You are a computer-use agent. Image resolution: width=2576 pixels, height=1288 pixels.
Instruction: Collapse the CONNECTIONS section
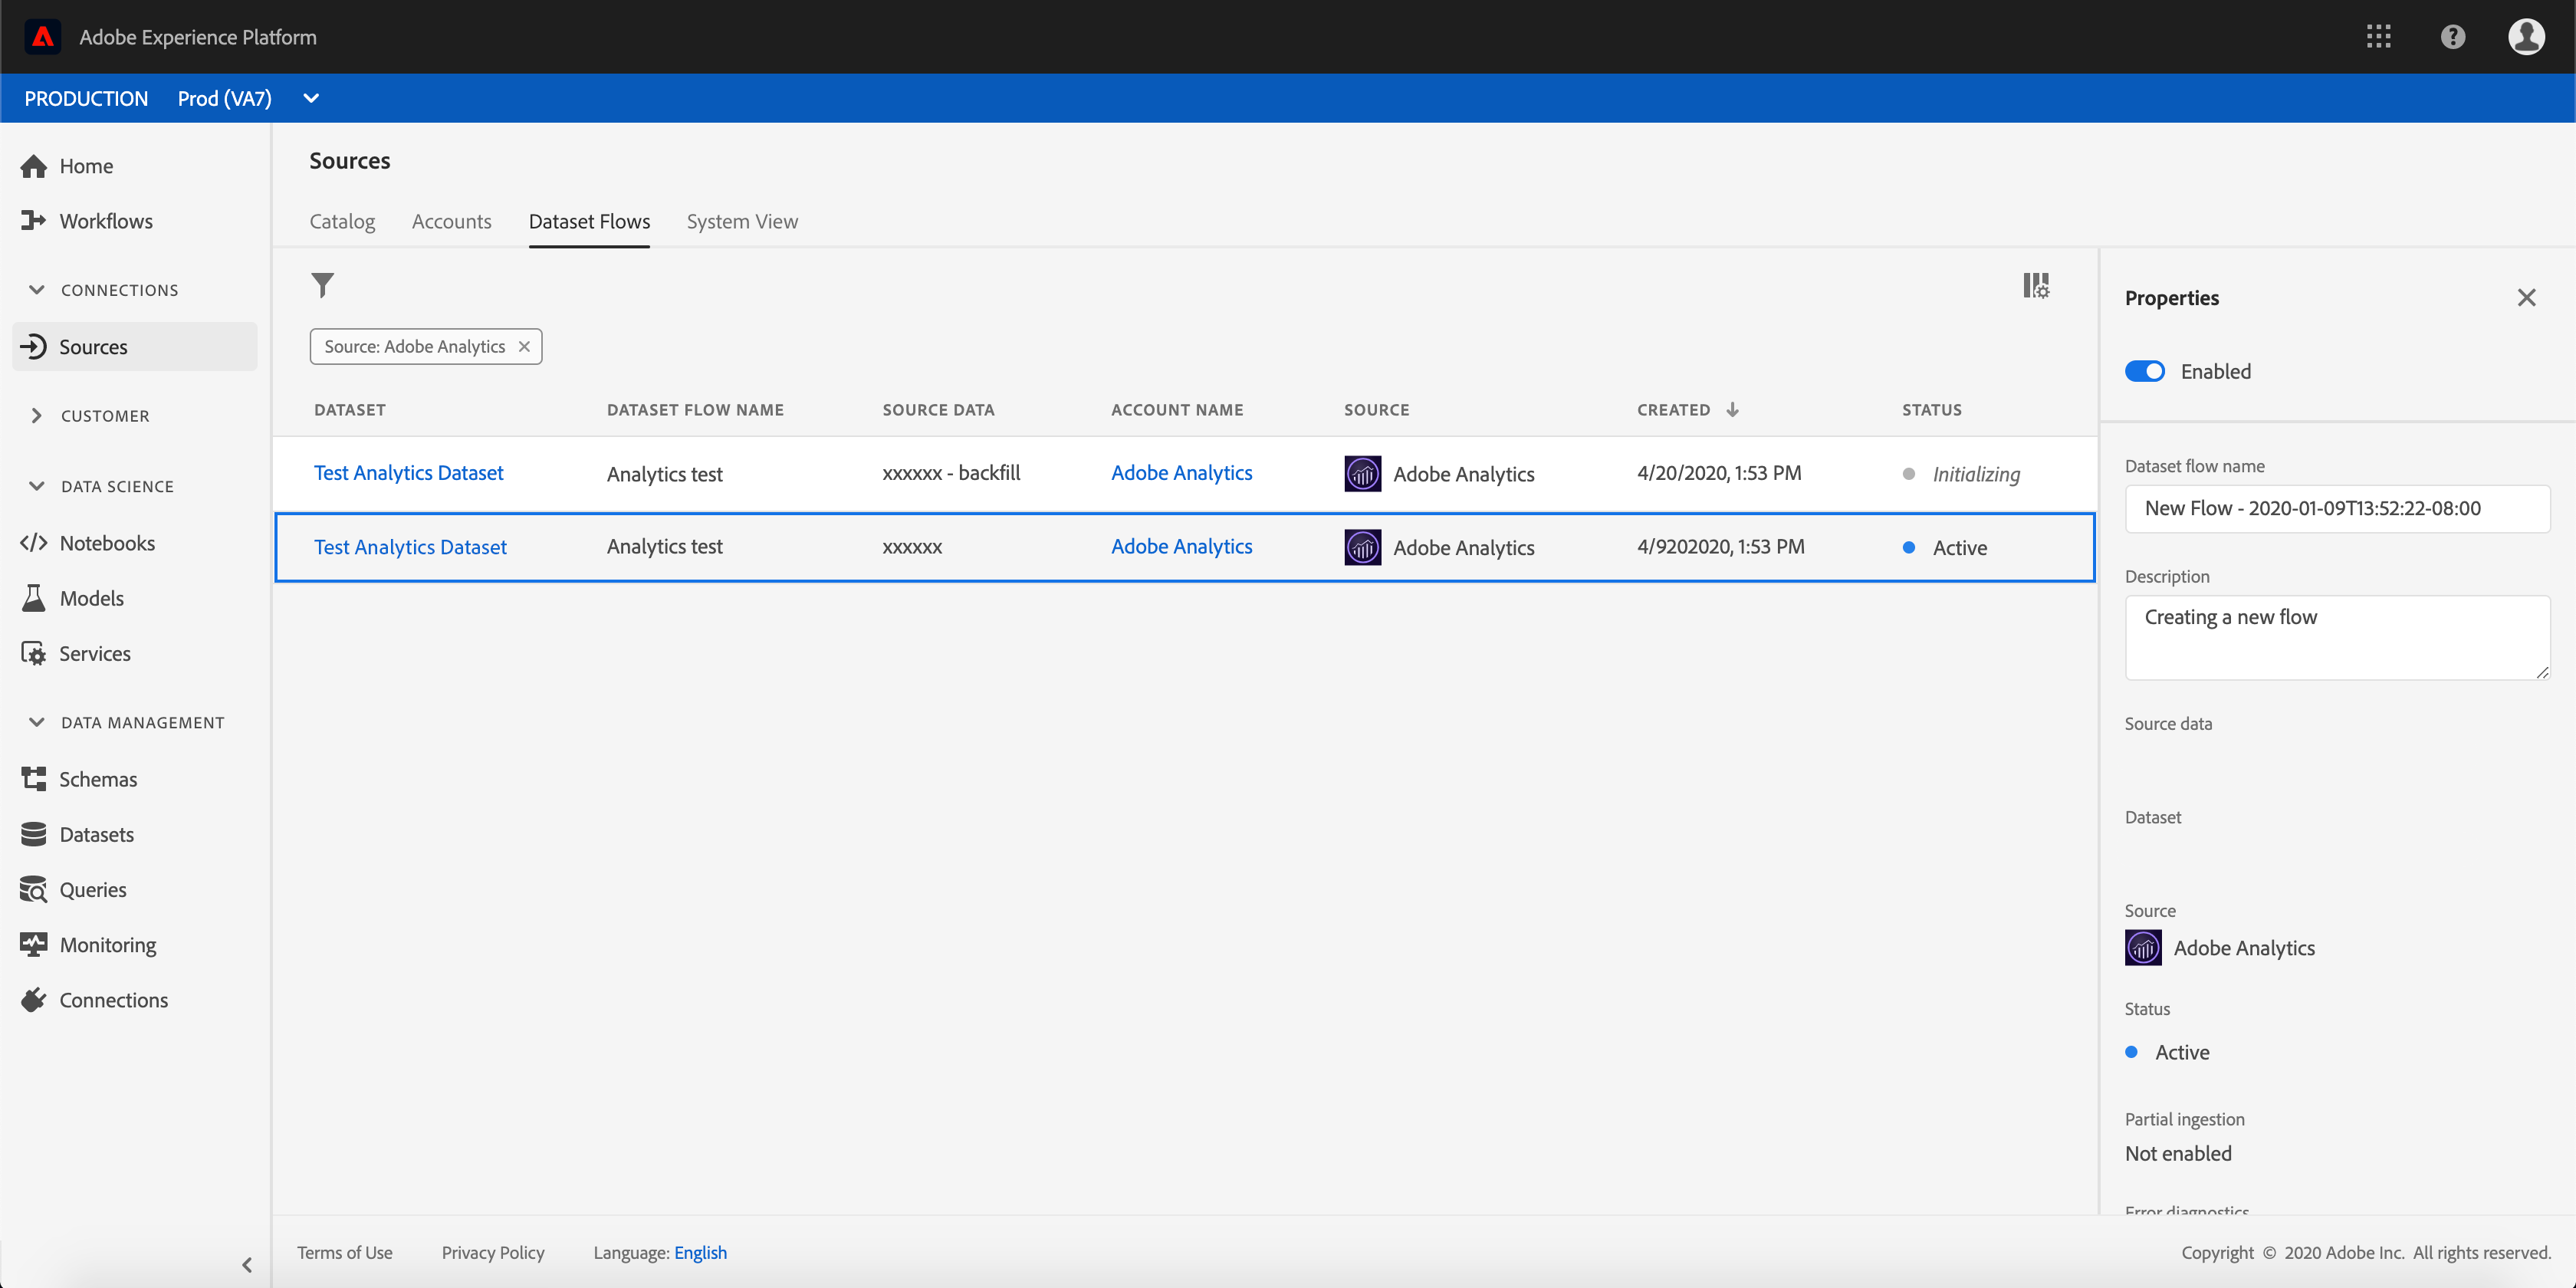[37, 290]
